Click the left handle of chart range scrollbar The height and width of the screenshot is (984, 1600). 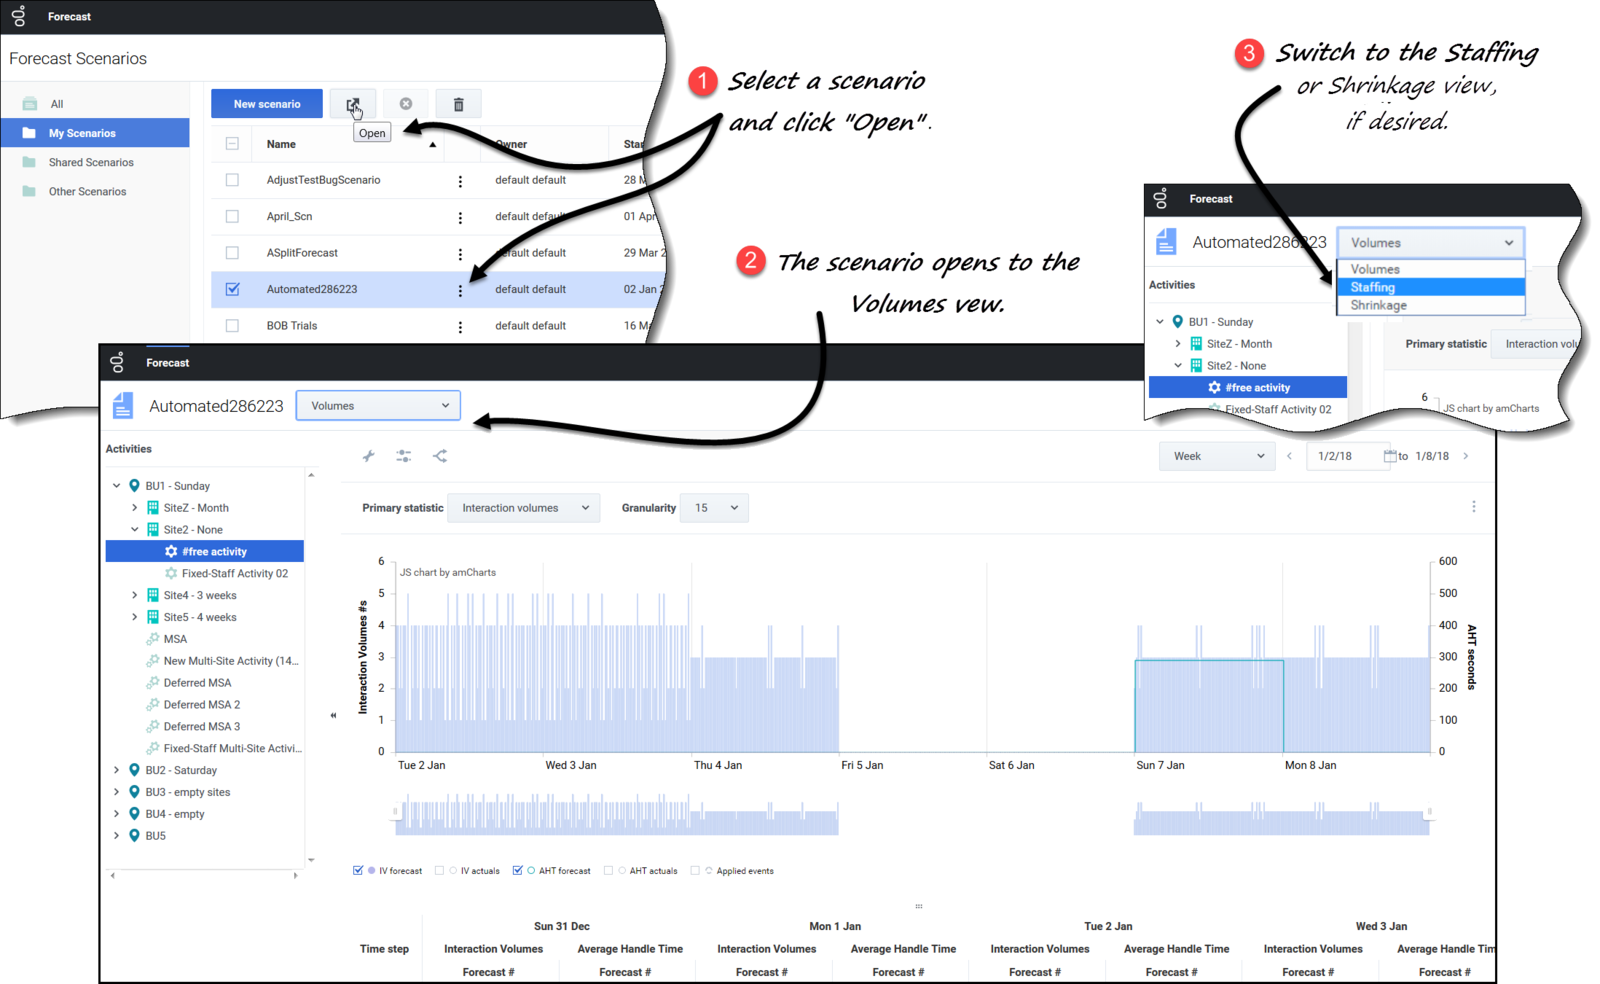coord(396,812)
